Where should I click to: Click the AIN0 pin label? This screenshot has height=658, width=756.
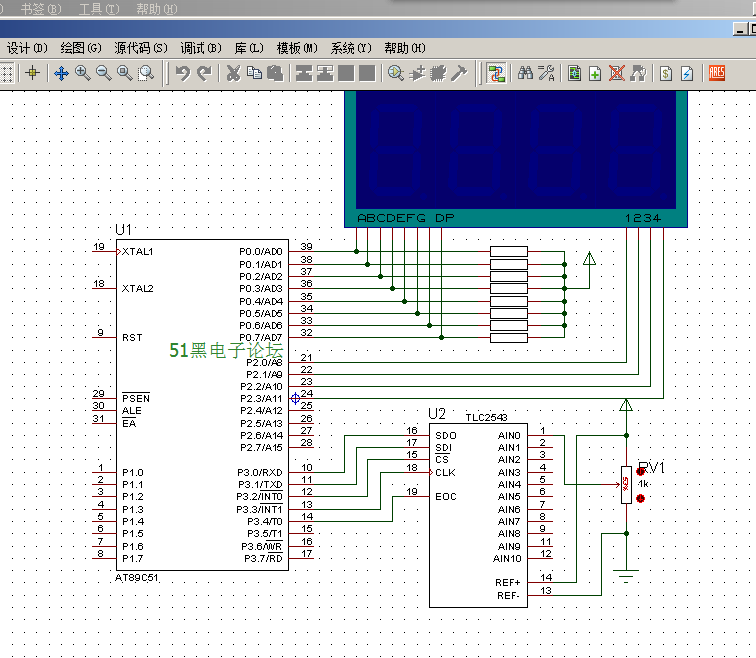coord(509,435)
